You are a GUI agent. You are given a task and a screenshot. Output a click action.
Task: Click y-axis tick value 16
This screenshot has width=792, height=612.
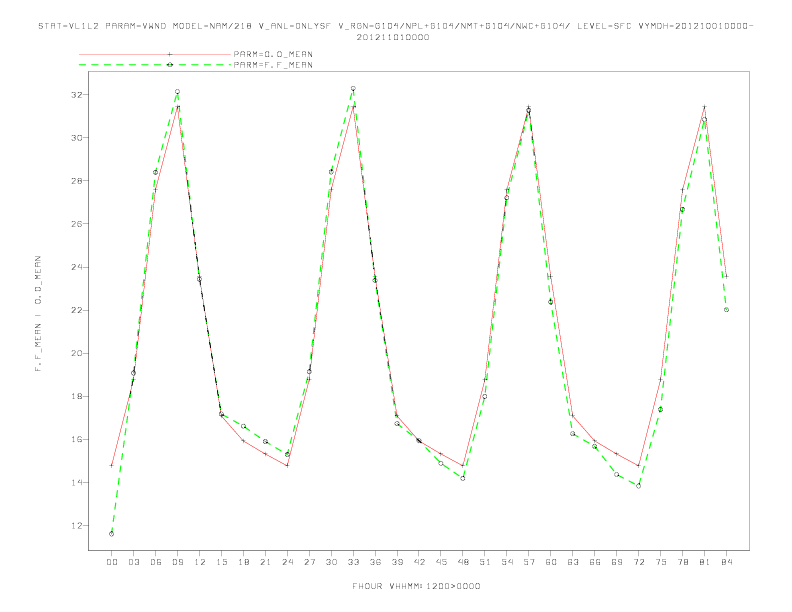coord(76,439)
